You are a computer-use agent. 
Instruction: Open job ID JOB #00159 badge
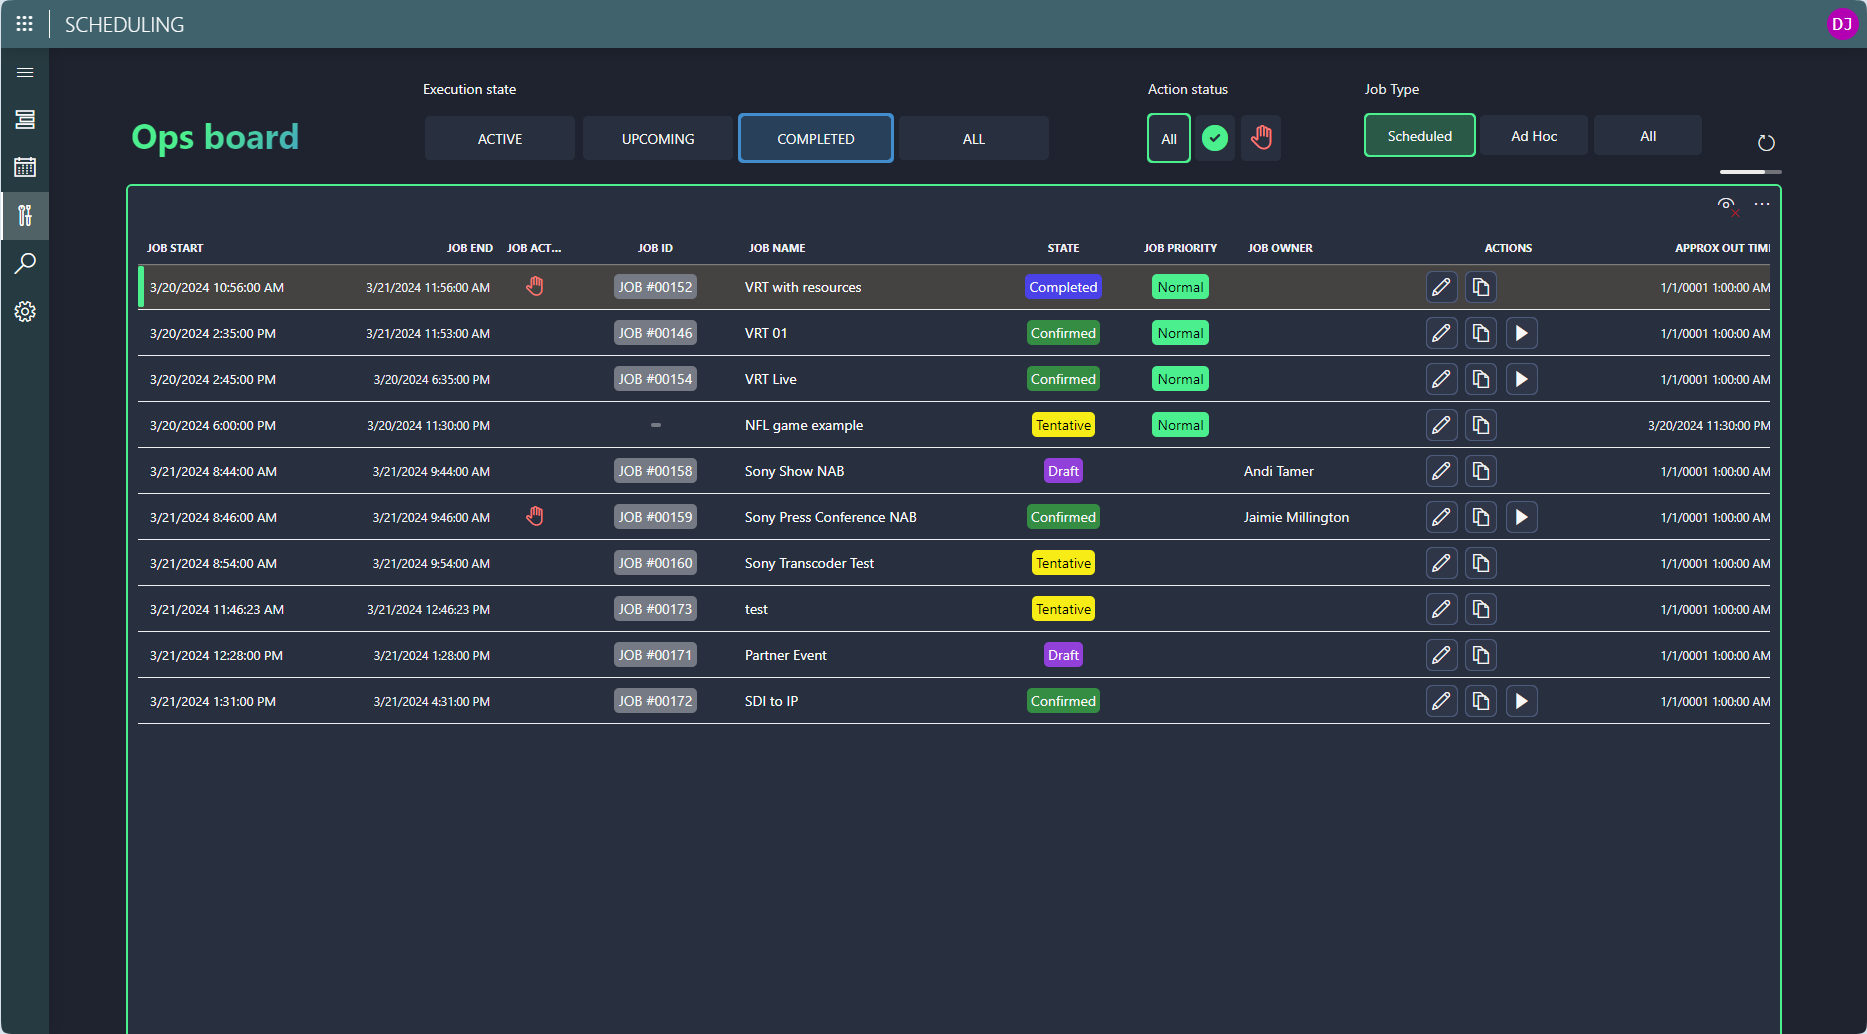coord(655,517)
